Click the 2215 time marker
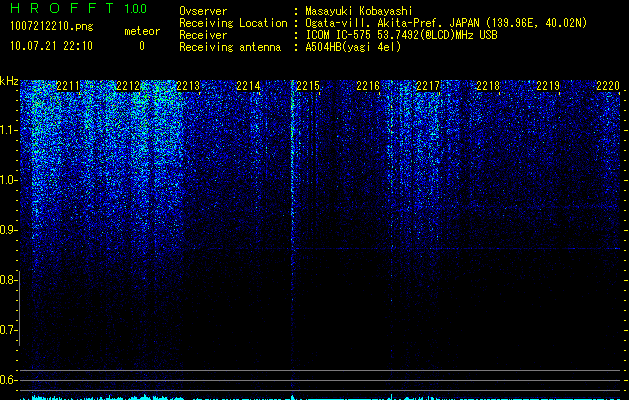 308,86
